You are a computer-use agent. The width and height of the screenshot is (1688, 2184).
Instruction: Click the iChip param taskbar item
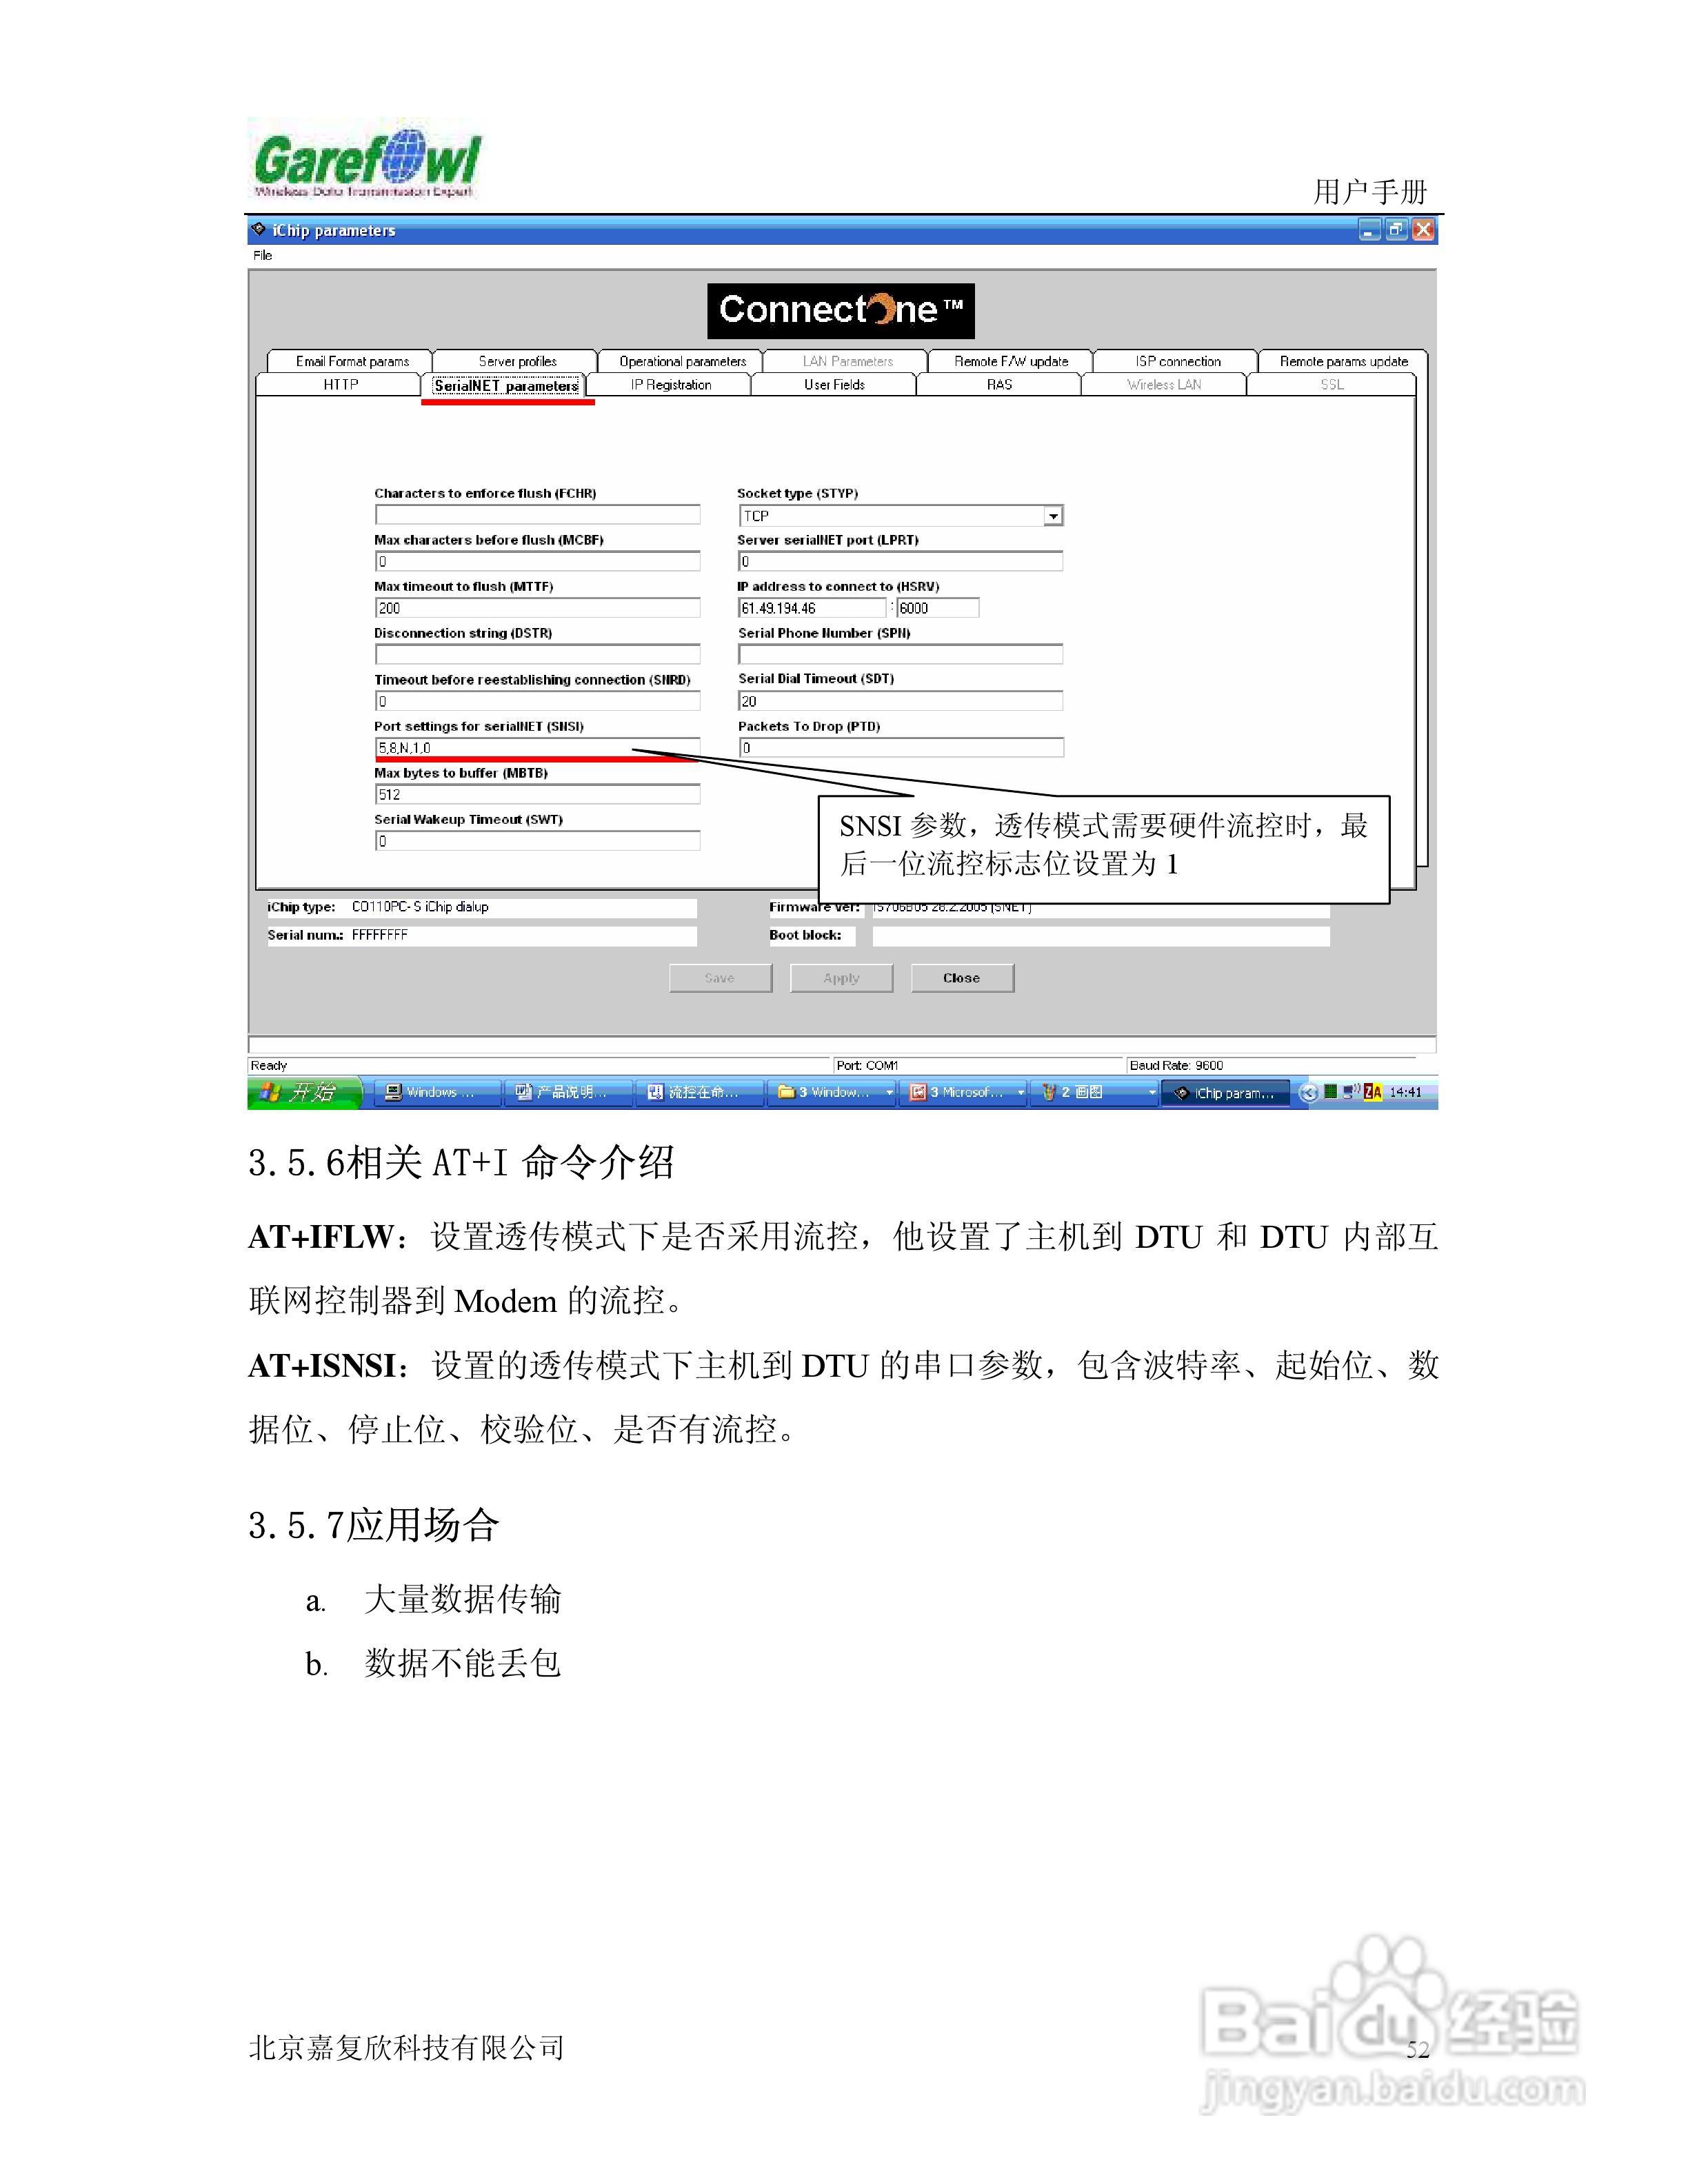[x=1225, y=1093]
